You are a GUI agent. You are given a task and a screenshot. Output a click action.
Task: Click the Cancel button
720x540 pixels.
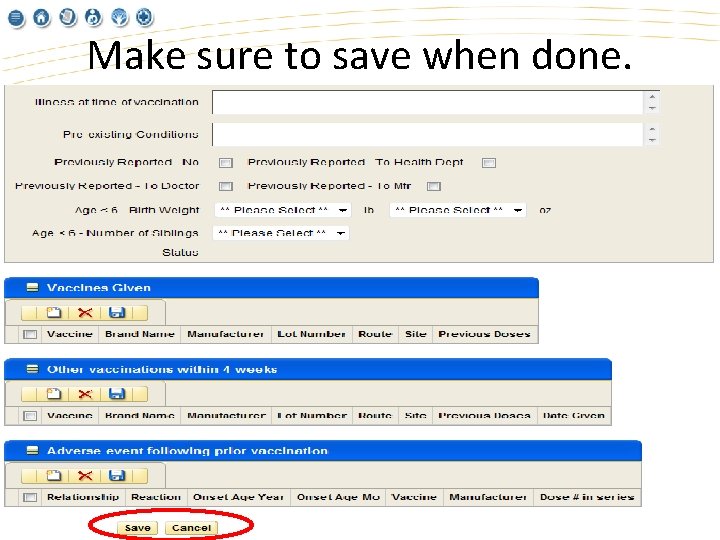[191, 528]
